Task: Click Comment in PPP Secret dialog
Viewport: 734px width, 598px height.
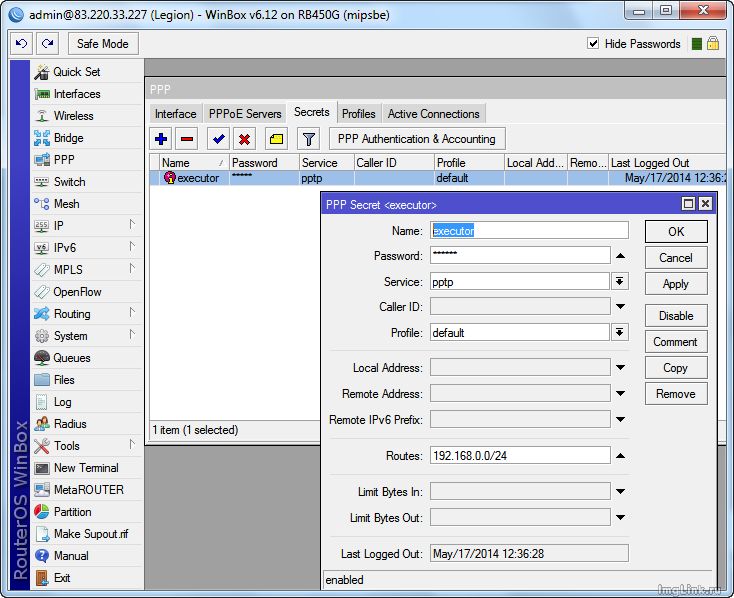Action: [676, 342]
